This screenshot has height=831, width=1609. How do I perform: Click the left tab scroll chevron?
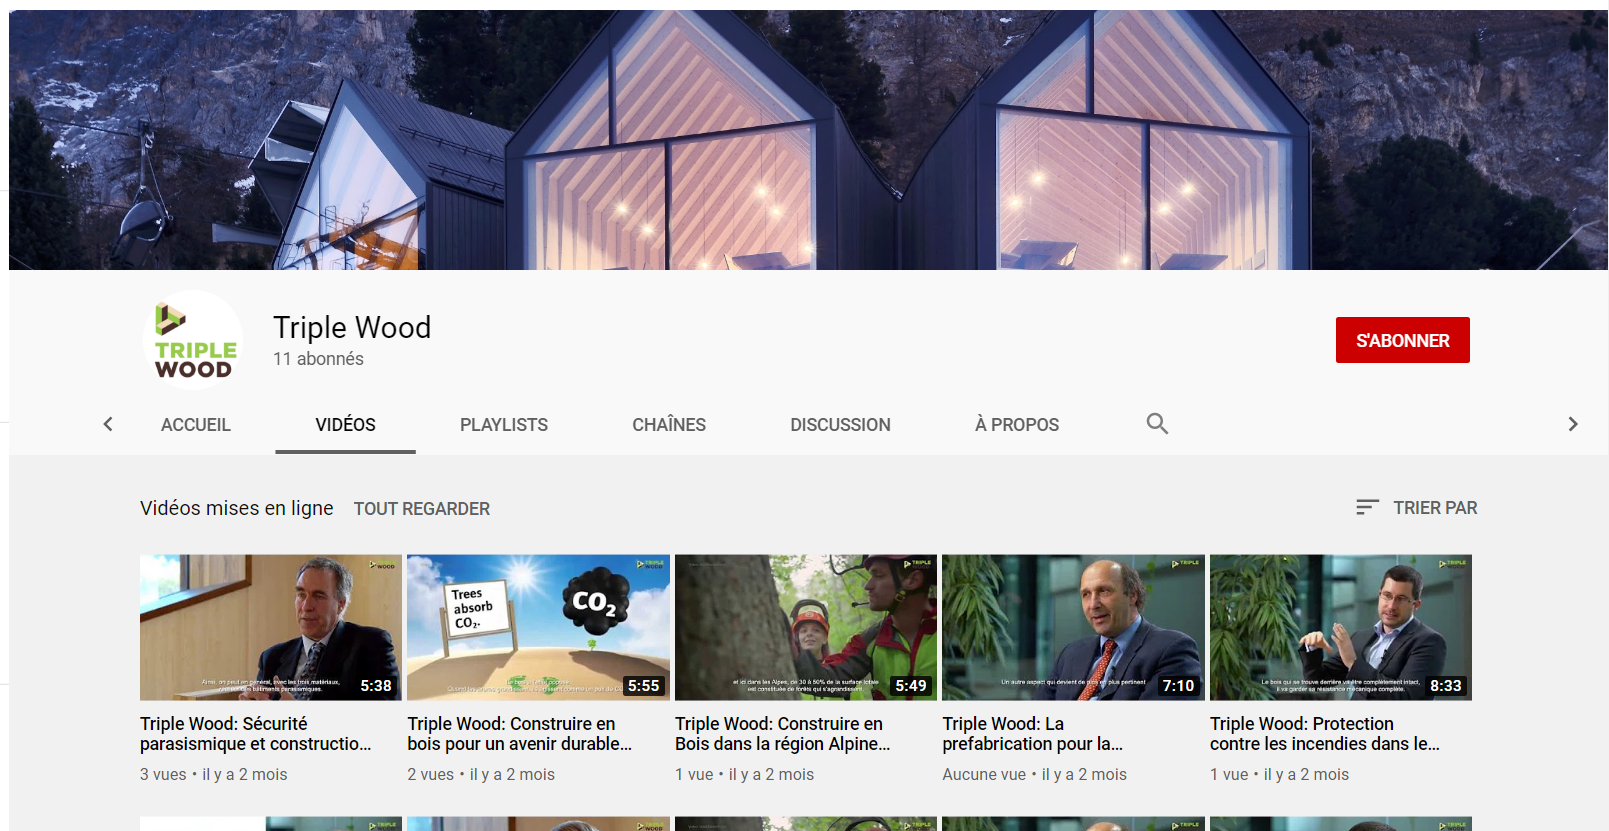[x=108, y=424]
